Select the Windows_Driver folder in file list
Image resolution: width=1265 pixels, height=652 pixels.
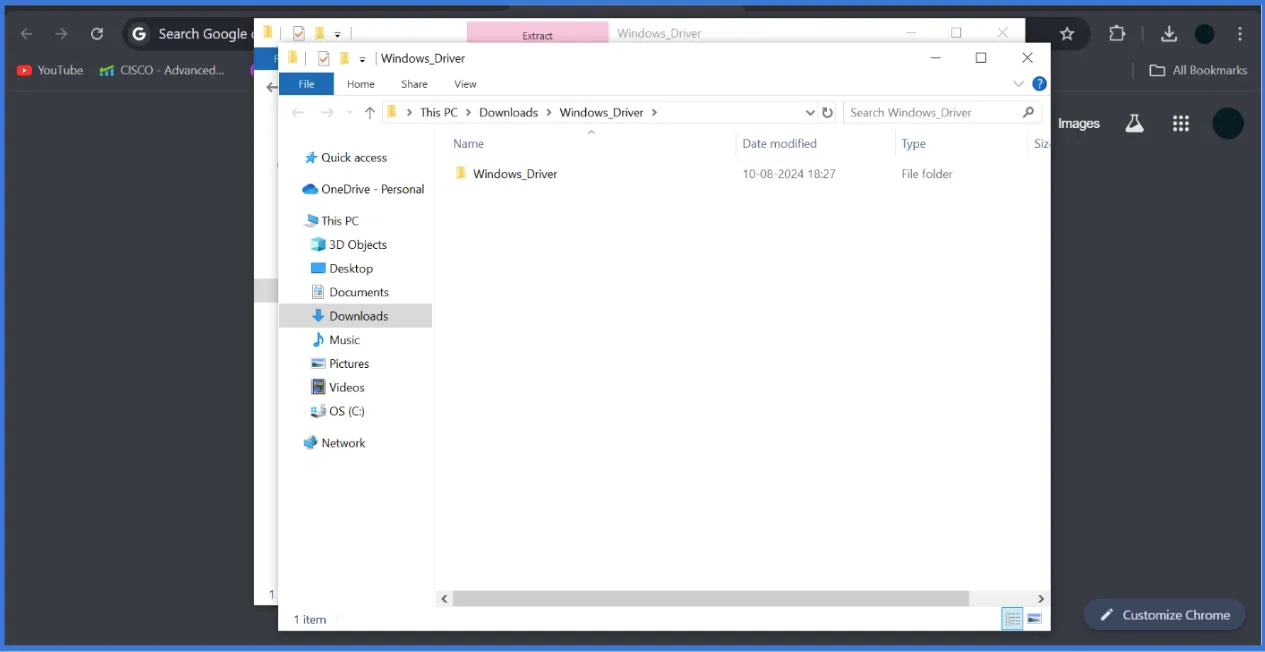click(x=515, y=174)
